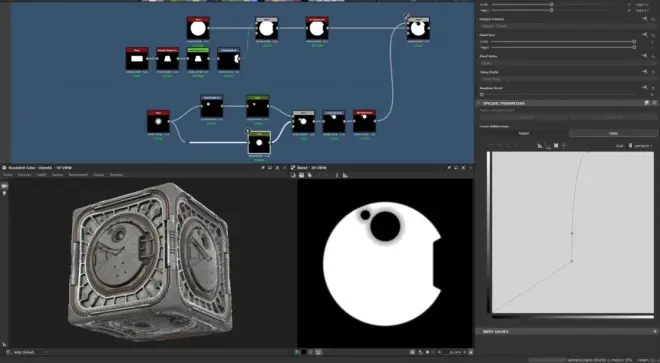Click the reset arrow beside Tiling Mode
The width and height of the screenshot is (660, 363).
pyautogui.click(x=653, y=72)
